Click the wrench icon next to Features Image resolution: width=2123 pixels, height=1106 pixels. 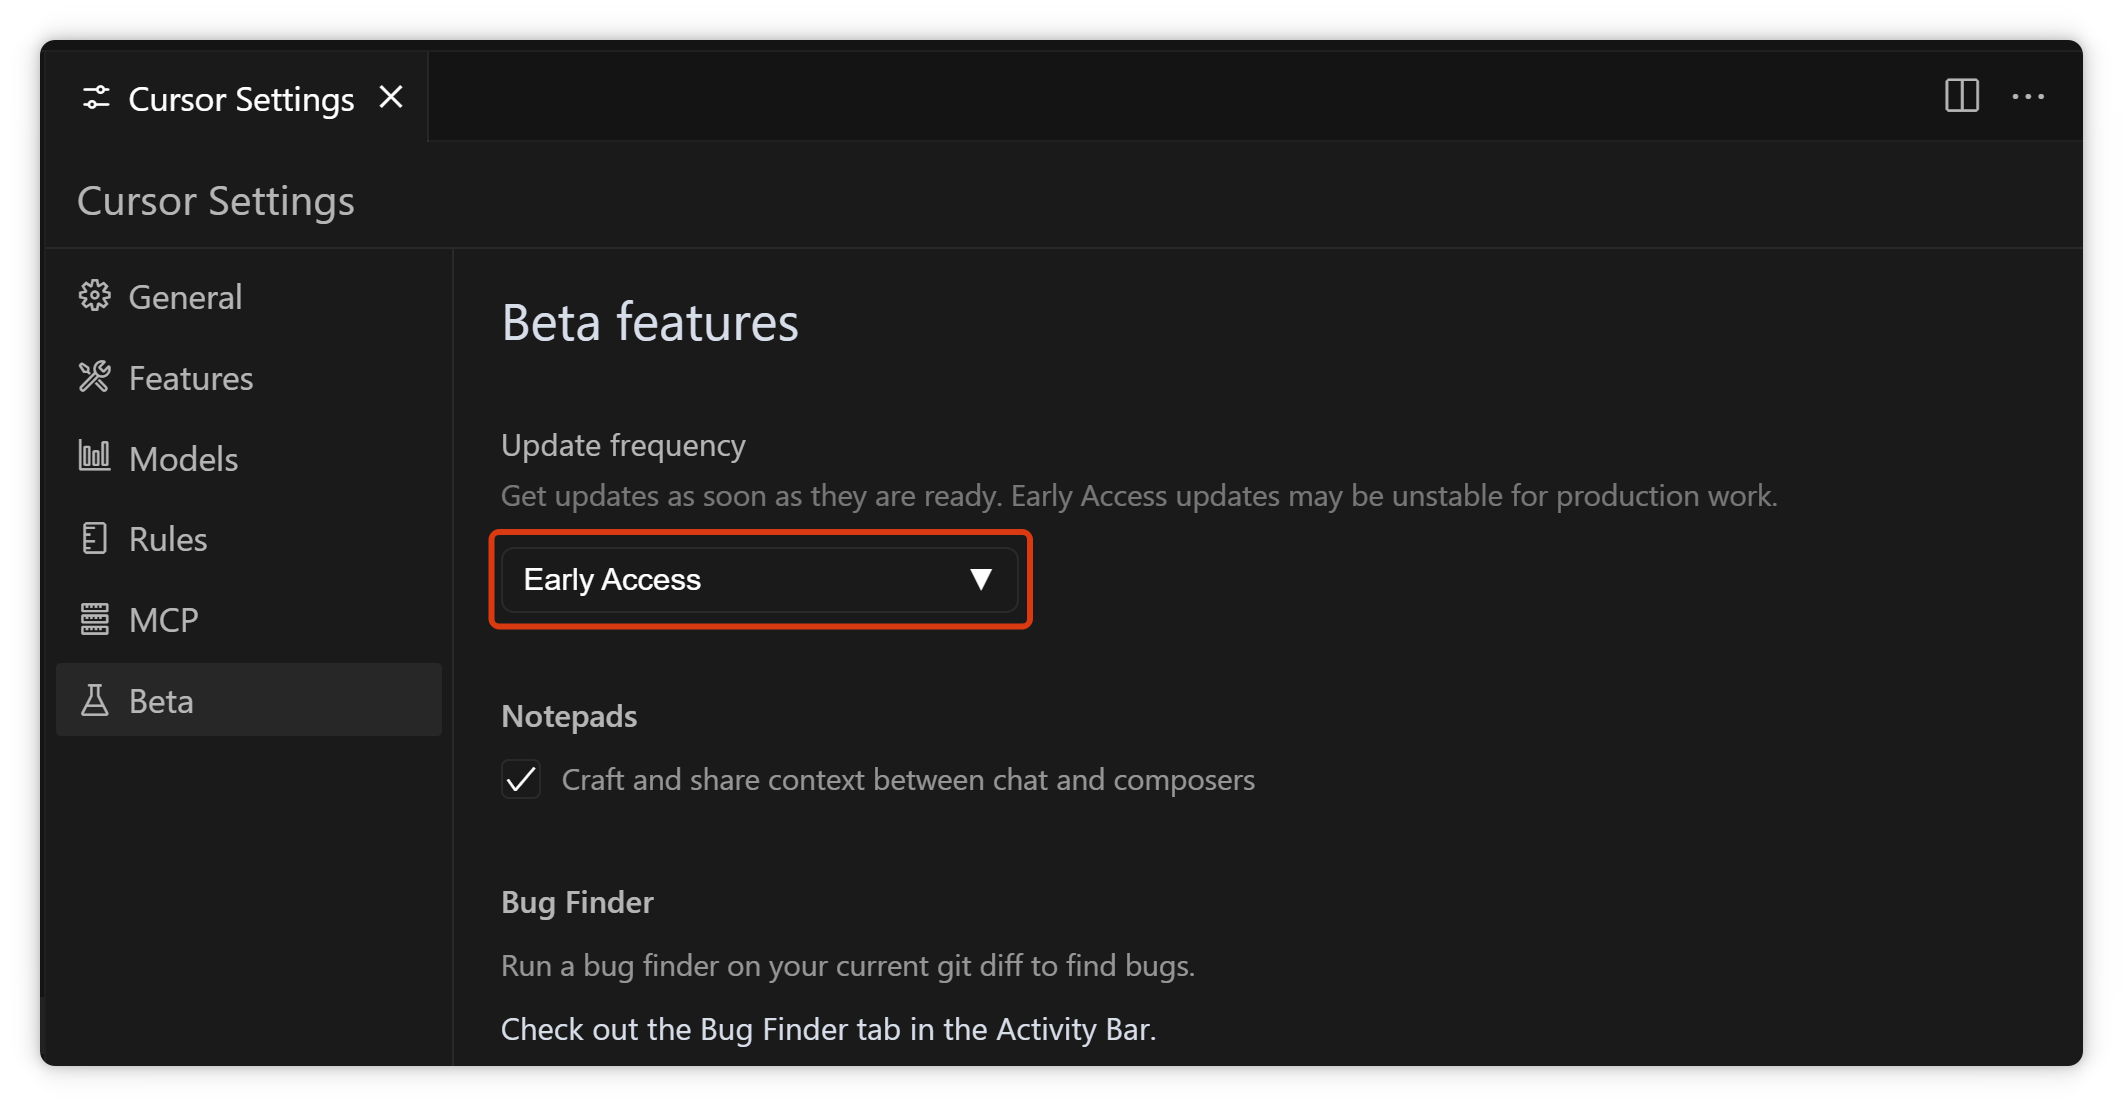pos(95,377)
